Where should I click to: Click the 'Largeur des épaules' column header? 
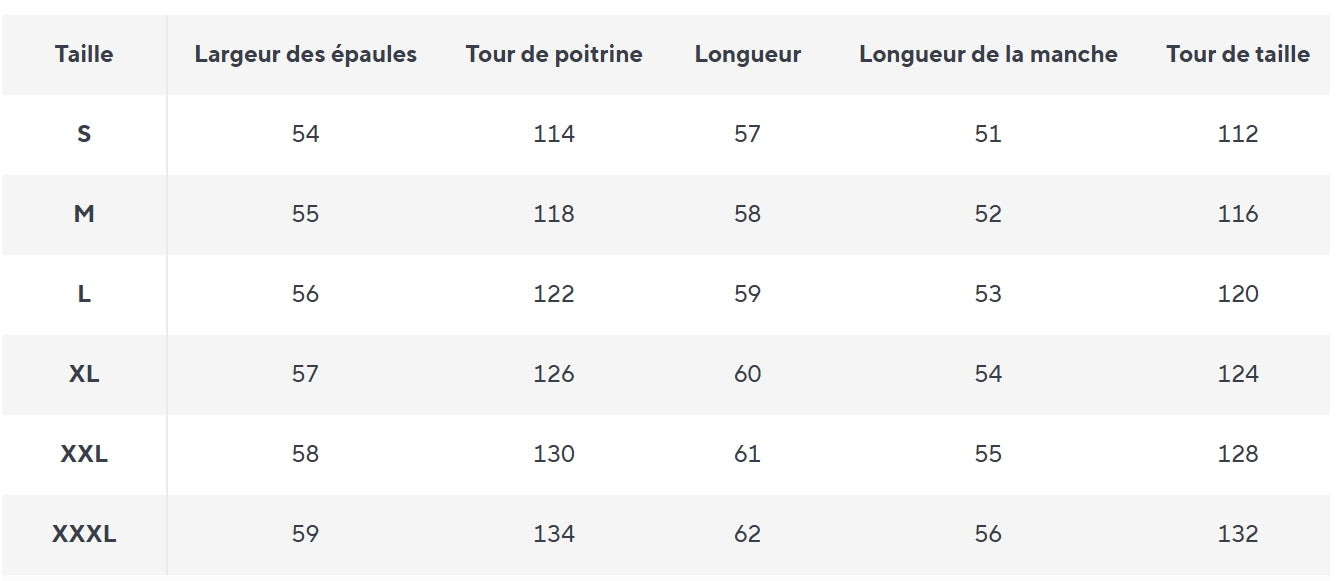[305, 54]
